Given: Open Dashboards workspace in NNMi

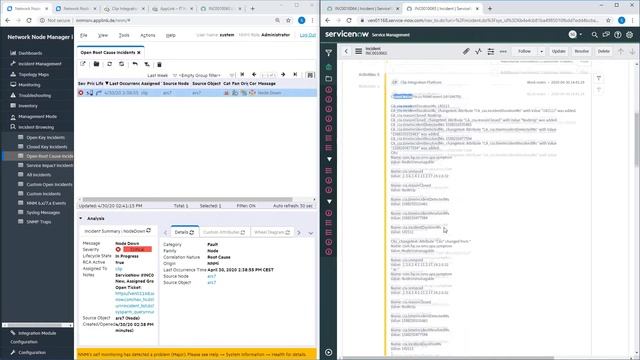Looking at the screenshot, I should [30, 53].
